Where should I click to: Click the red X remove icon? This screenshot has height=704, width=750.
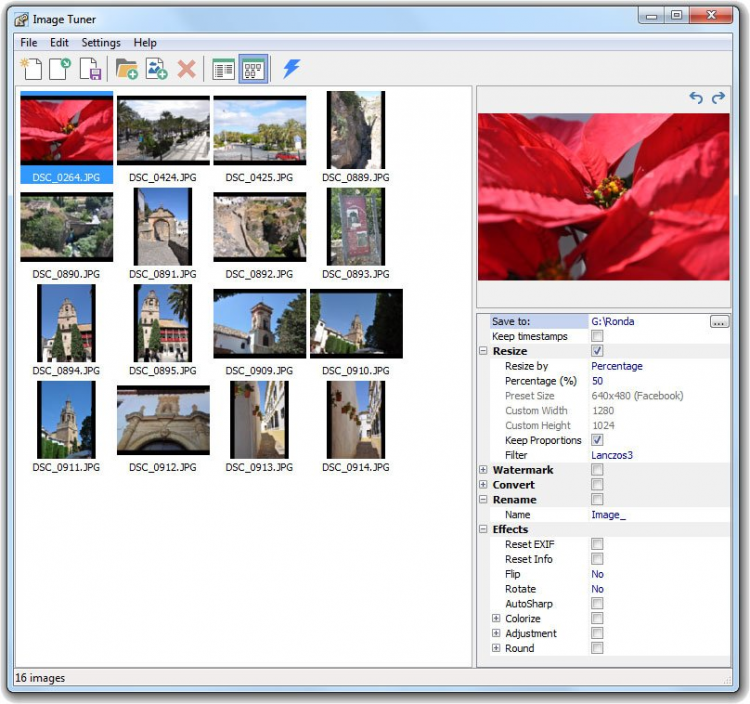pos(187,69)
